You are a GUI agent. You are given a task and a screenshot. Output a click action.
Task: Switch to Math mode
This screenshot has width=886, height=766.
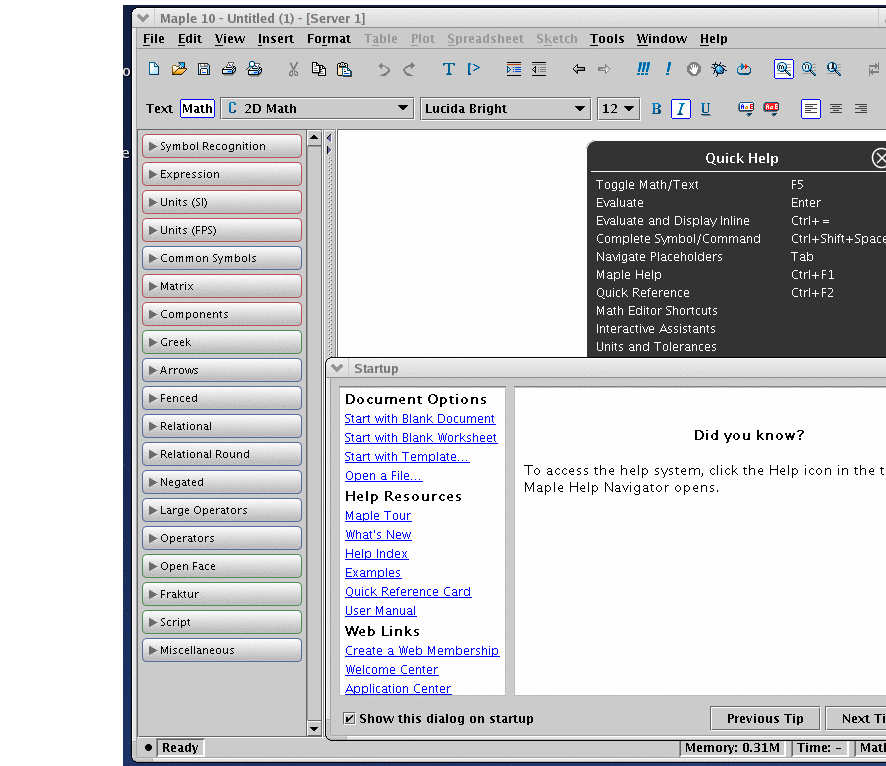[x=197, y=108]
